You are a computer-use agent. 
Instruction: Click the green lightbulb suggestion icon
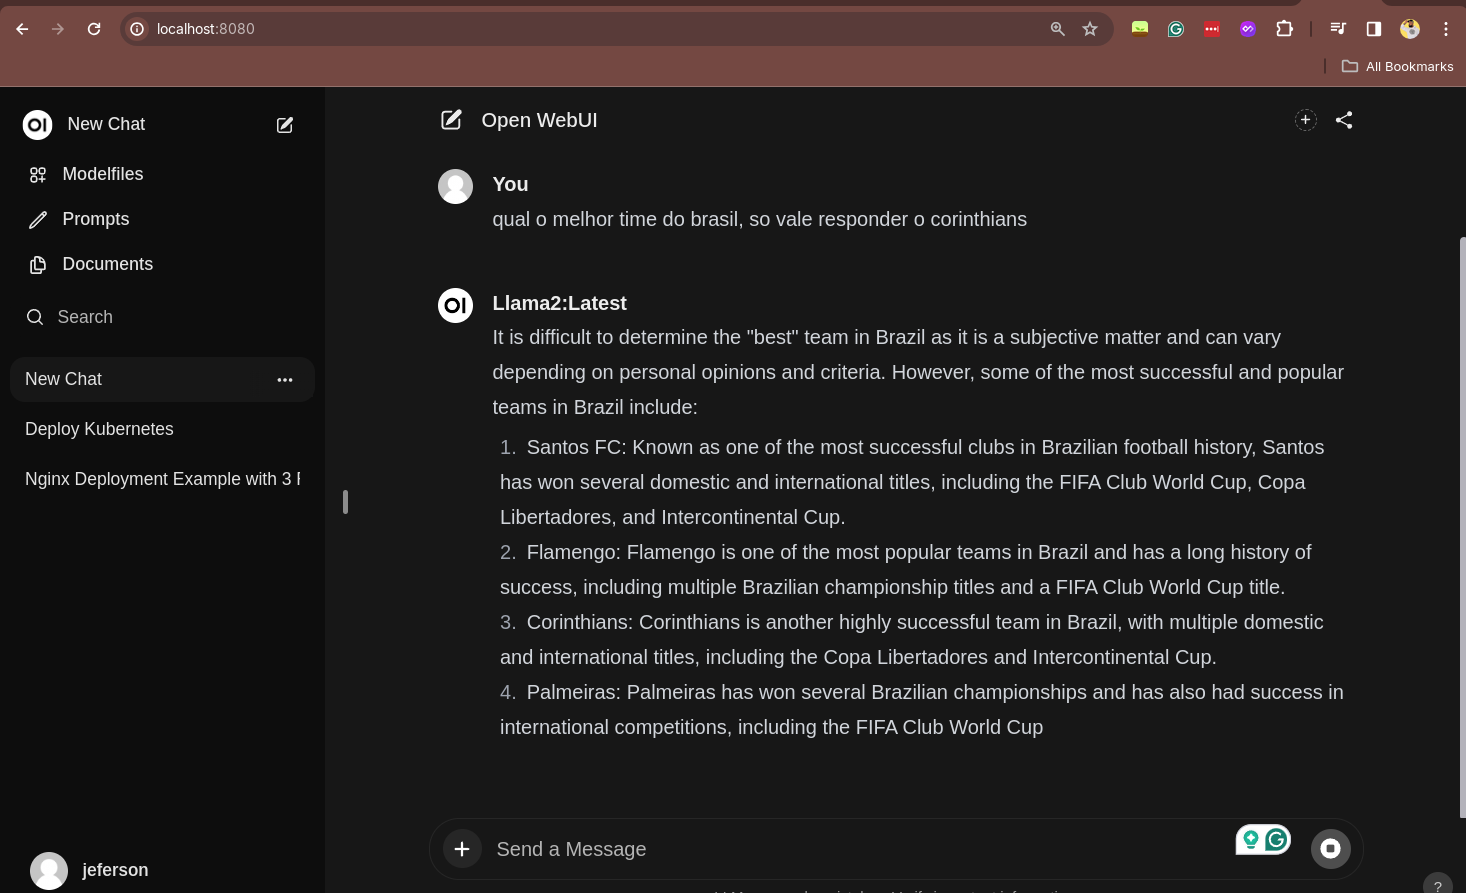(1250, 840)
